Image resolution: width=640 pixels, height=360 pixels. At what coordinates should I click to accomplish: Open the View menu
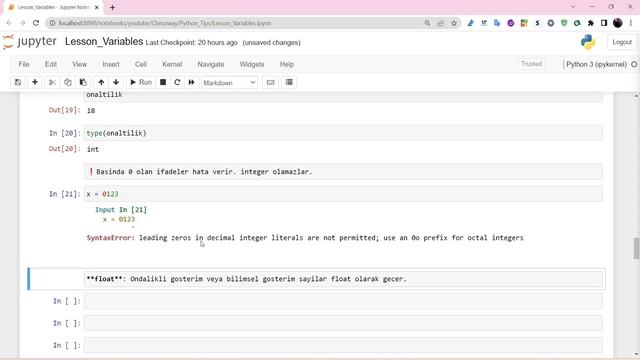click(x=79, y=64)
